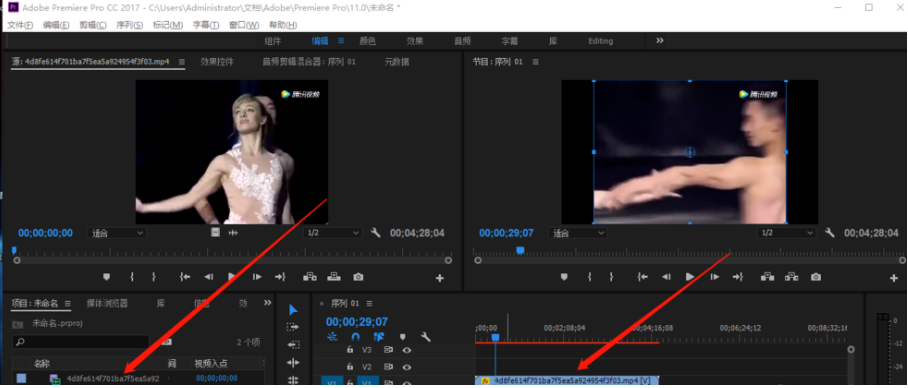Click the Insert button in Source monitor
This screenshot has width=908, height=388.
[310, 277]
